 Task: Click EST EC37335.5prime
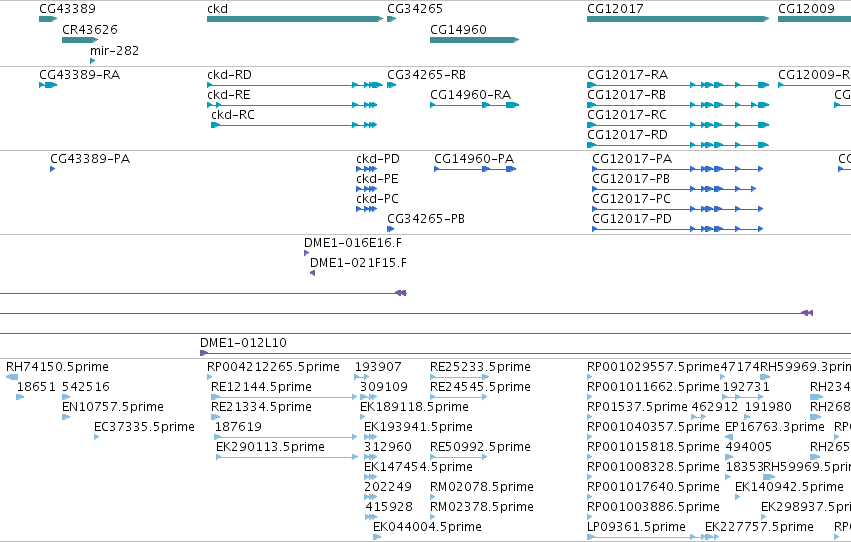pos(97,437)
